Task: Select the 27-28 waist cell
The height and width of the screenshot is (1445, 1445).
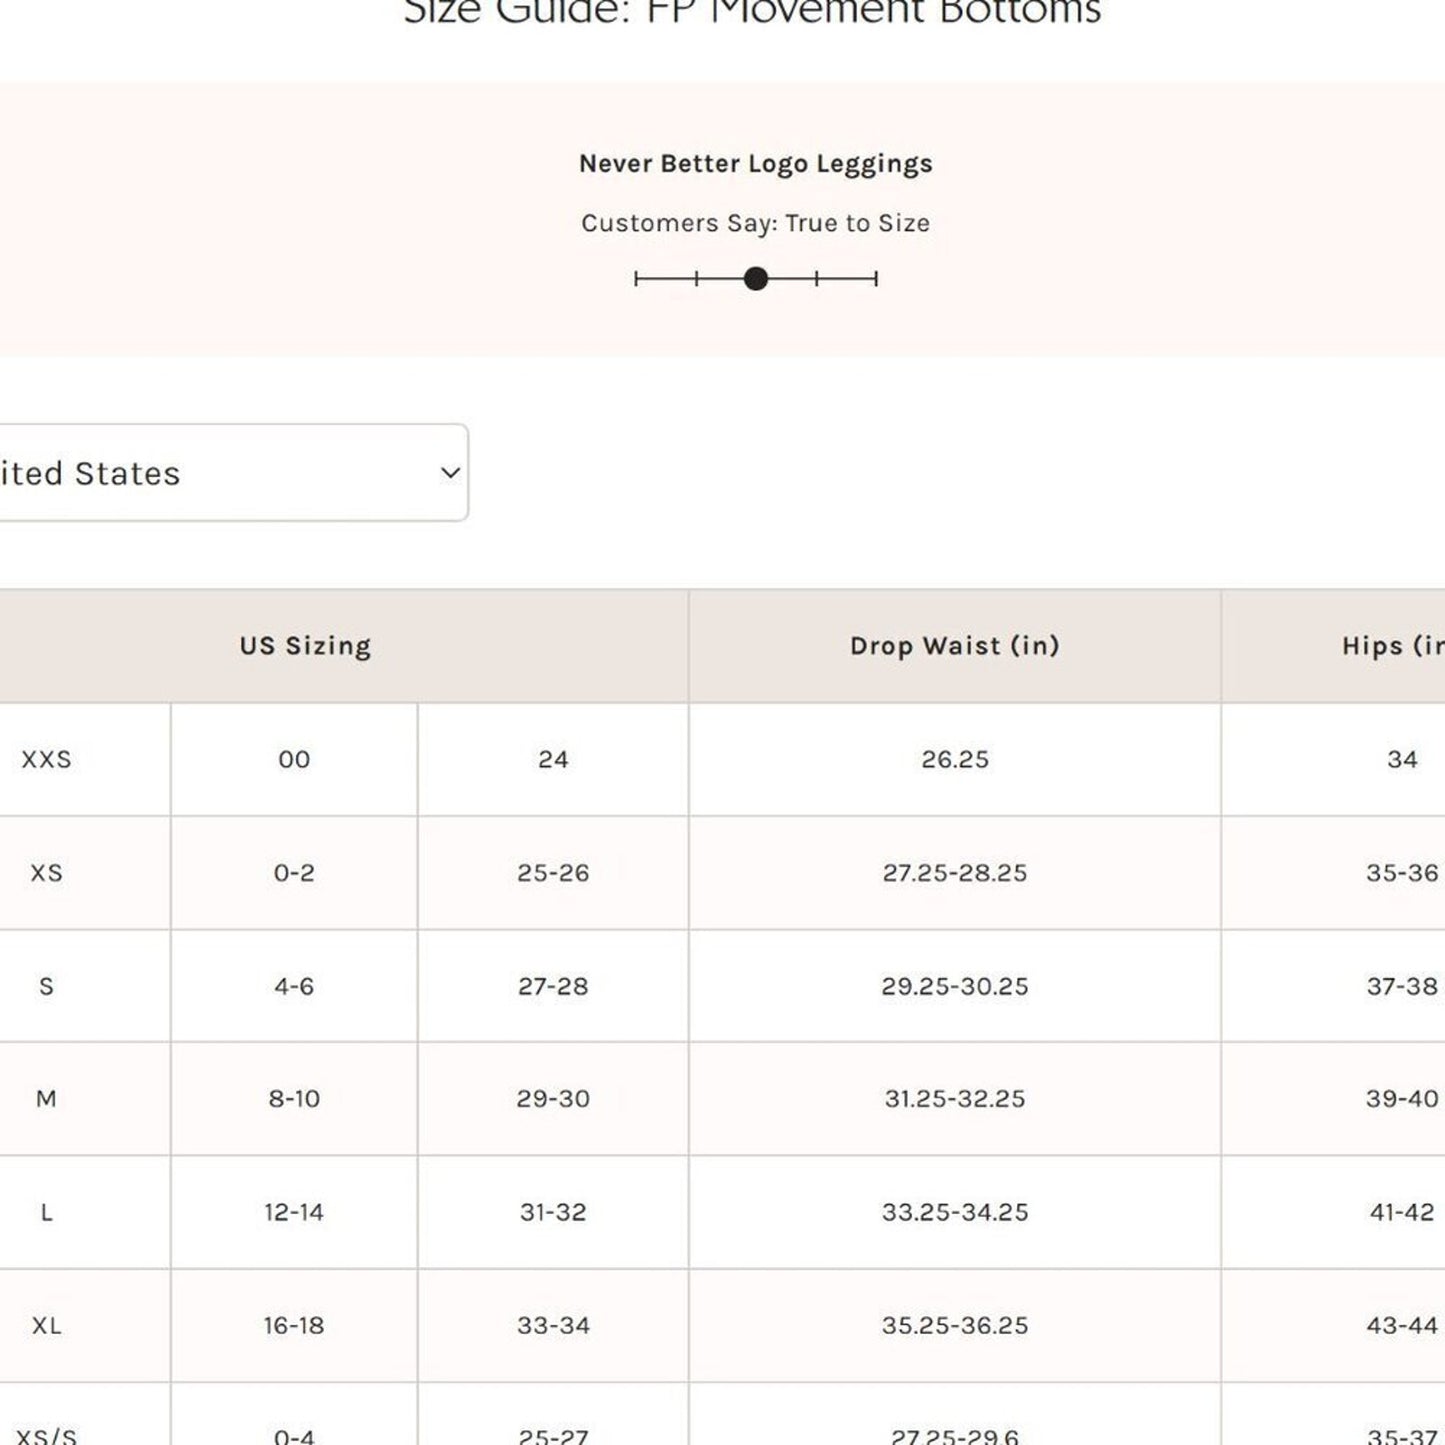Action: coord(553,986)
